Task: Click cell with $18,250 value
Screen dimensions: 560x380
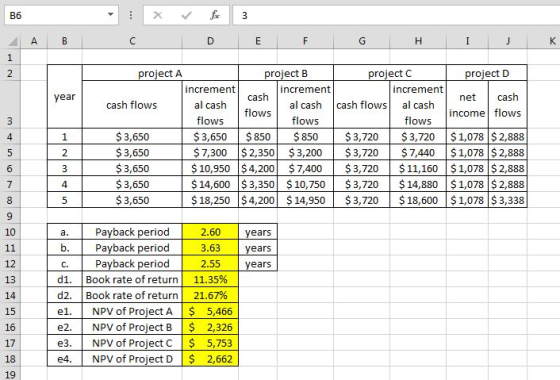Action: click(x=210, y=200)
